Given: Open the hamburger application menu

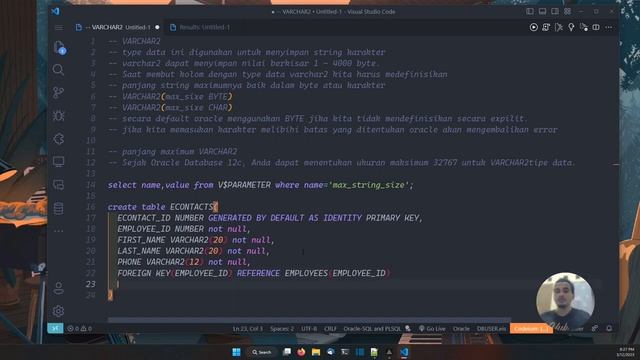Looking at the screenshot, I should click(59, 27).
